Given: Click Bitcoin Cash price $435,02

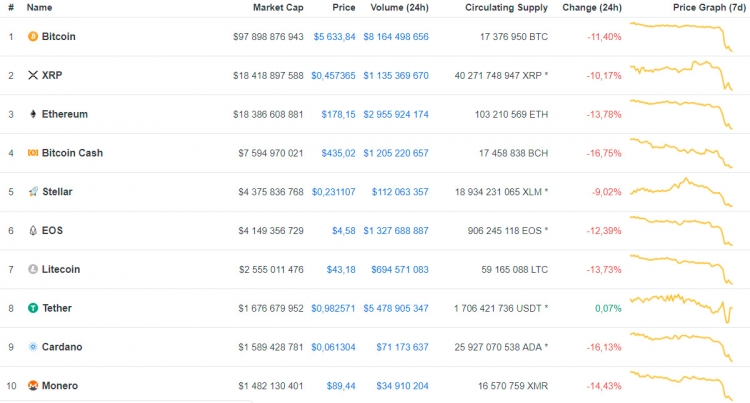Looking at the screenshot, I should (338, 153).
